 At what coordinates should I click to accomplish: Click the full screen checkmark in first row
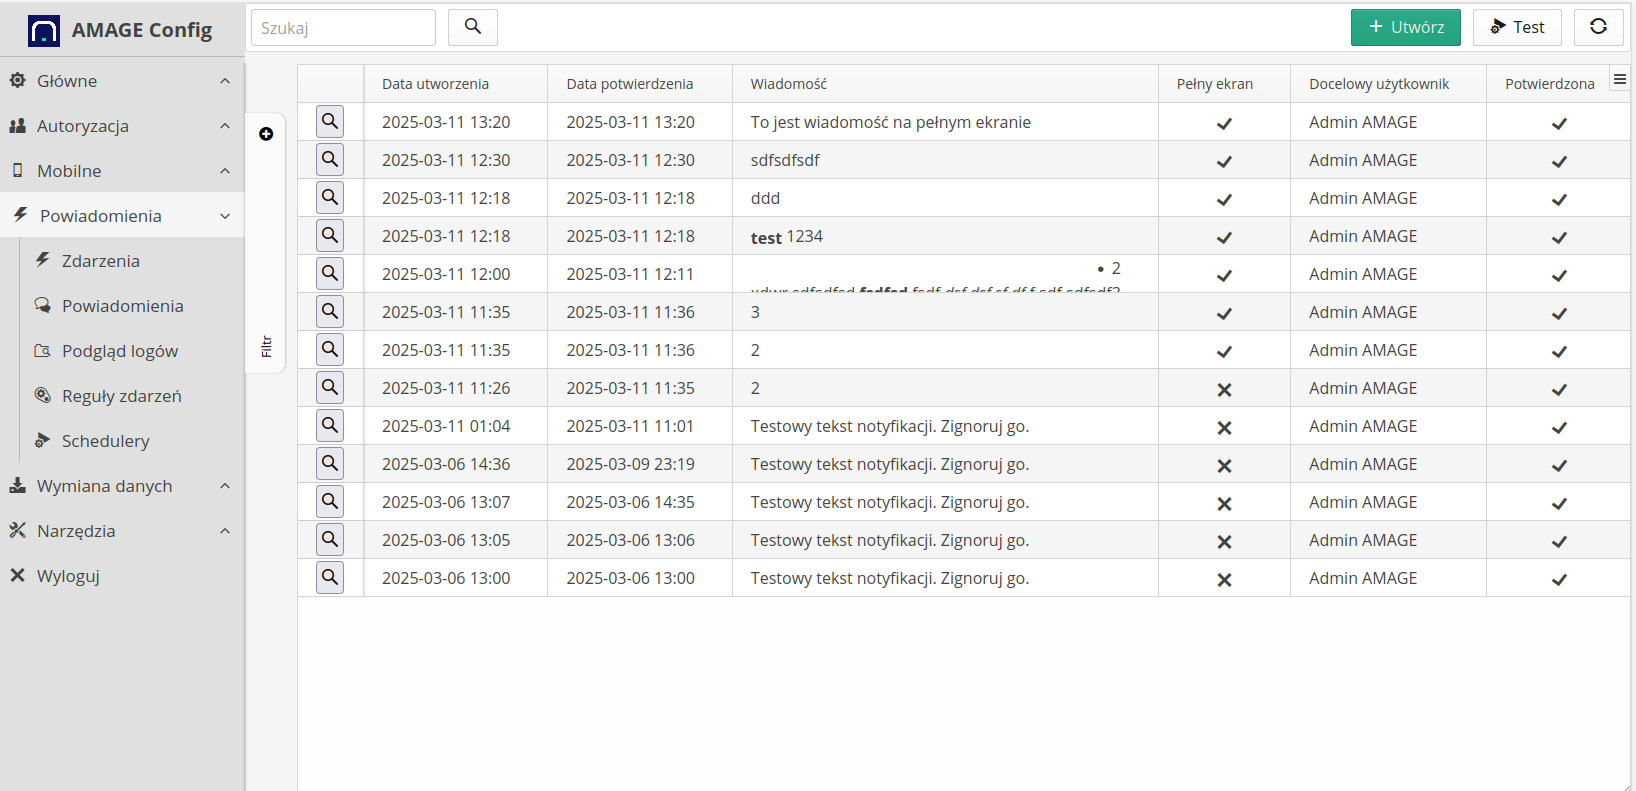(1224, 124)
